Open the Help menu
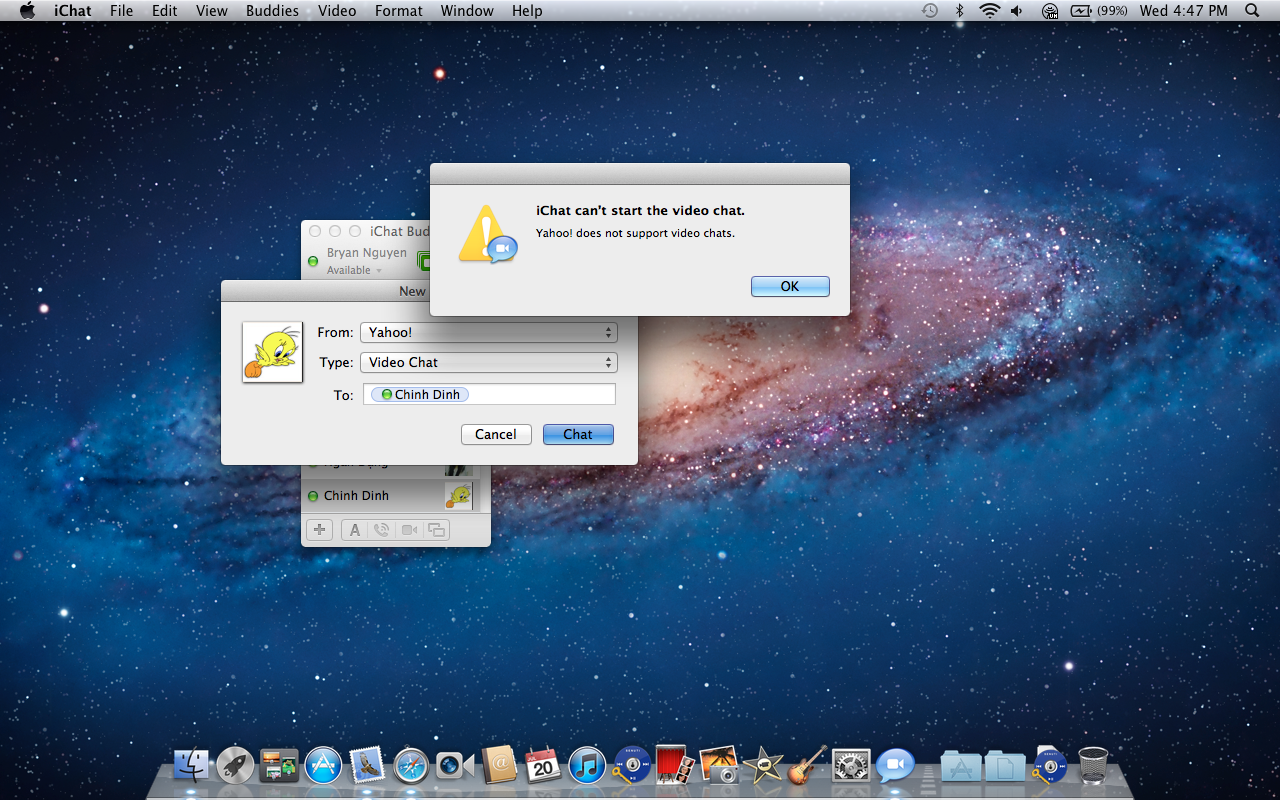The width and height of the screenshot is (1280, 800). tap(527, 11)
